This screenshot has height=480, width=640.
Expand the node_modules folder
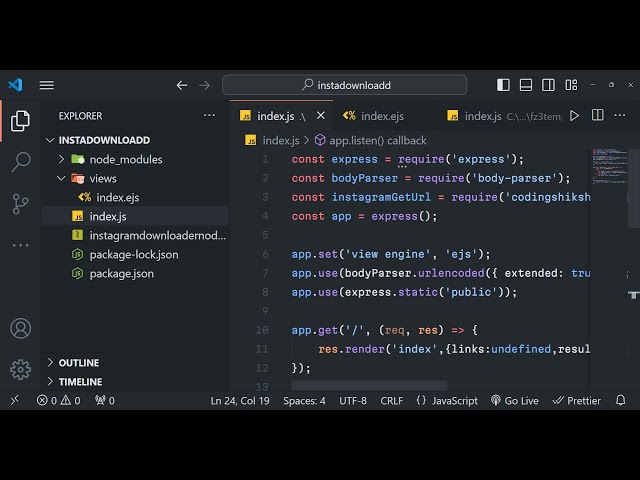[x=62, y=159]
